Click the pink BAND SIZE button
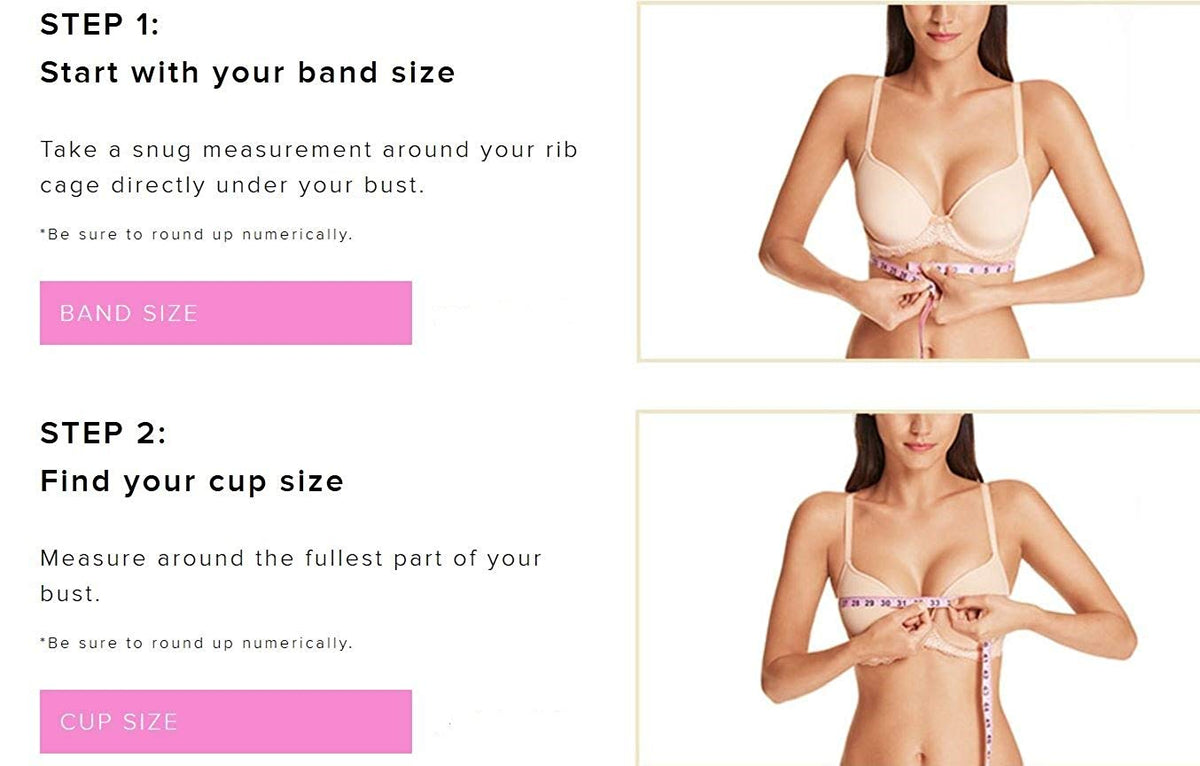The image size is (1200, 766). pos(225,313)
